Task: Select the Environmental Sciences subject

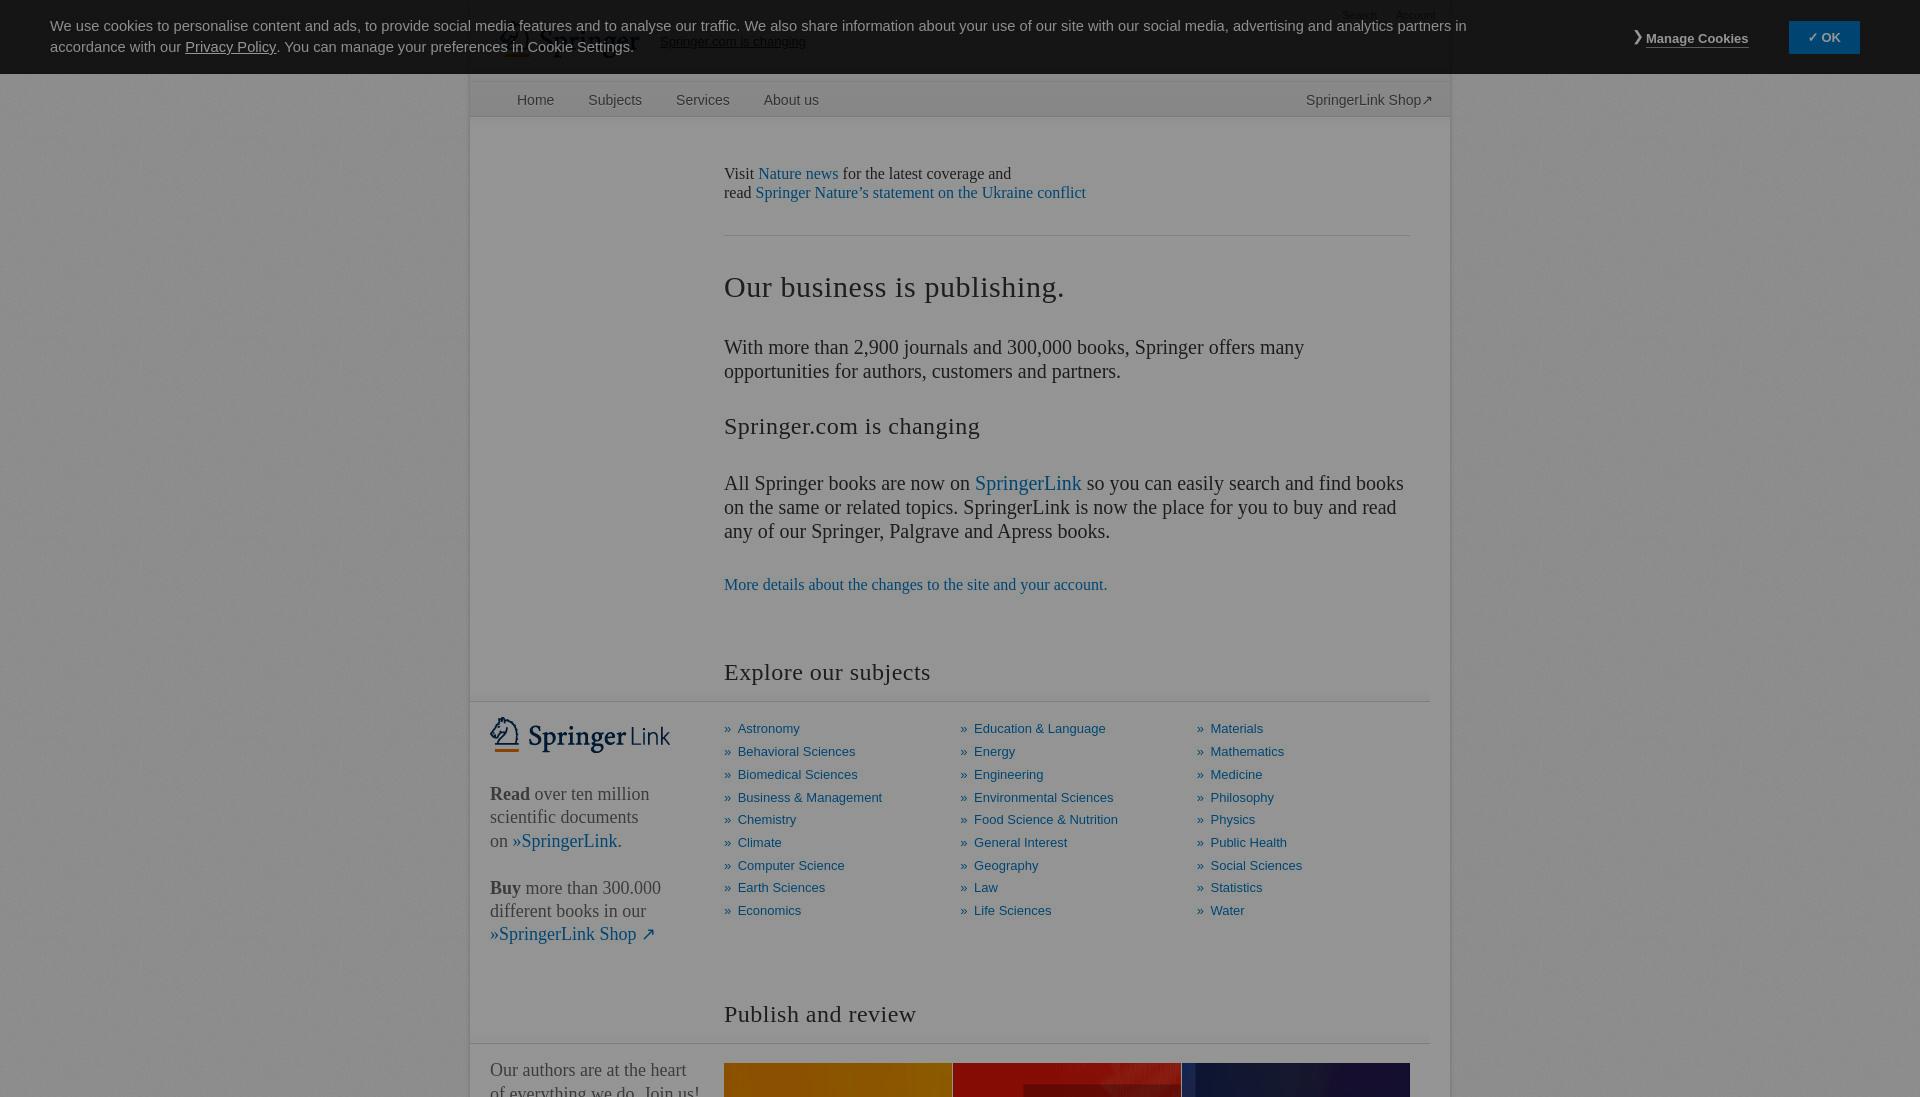Action: pos(1043,798)
